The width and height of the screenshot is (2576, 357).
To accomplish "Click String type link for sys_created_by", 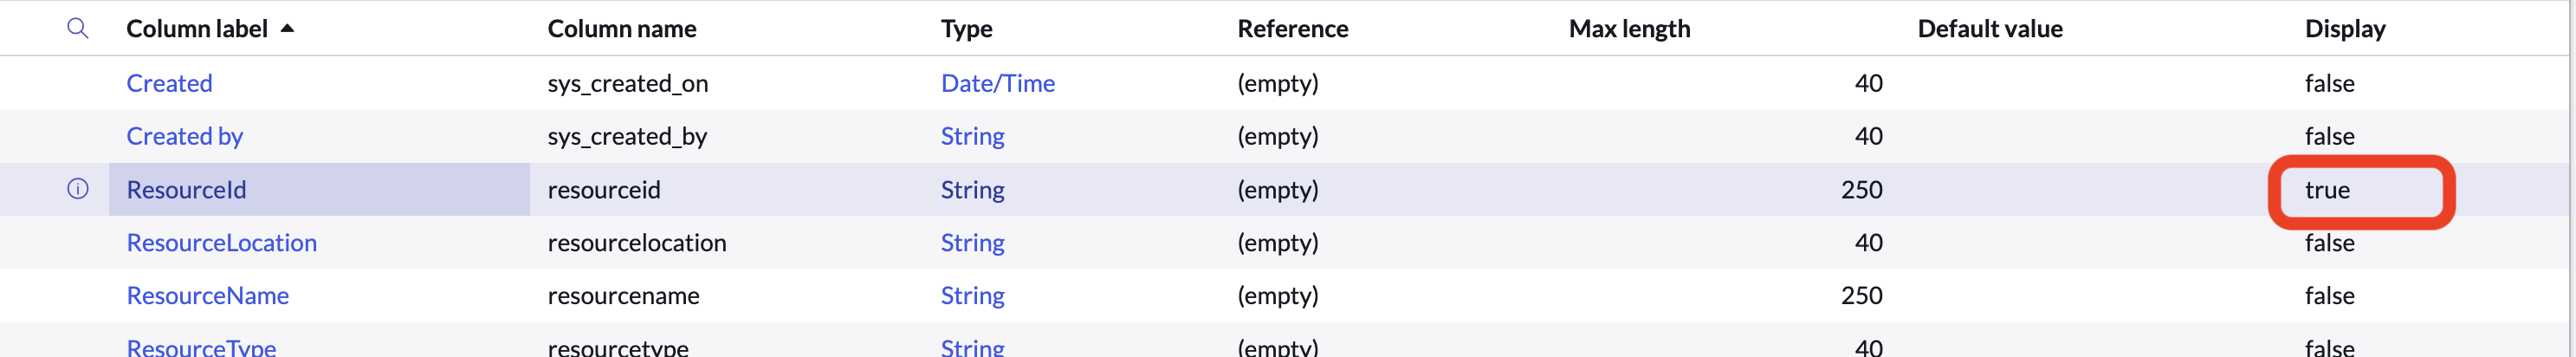I will [972, 136].
